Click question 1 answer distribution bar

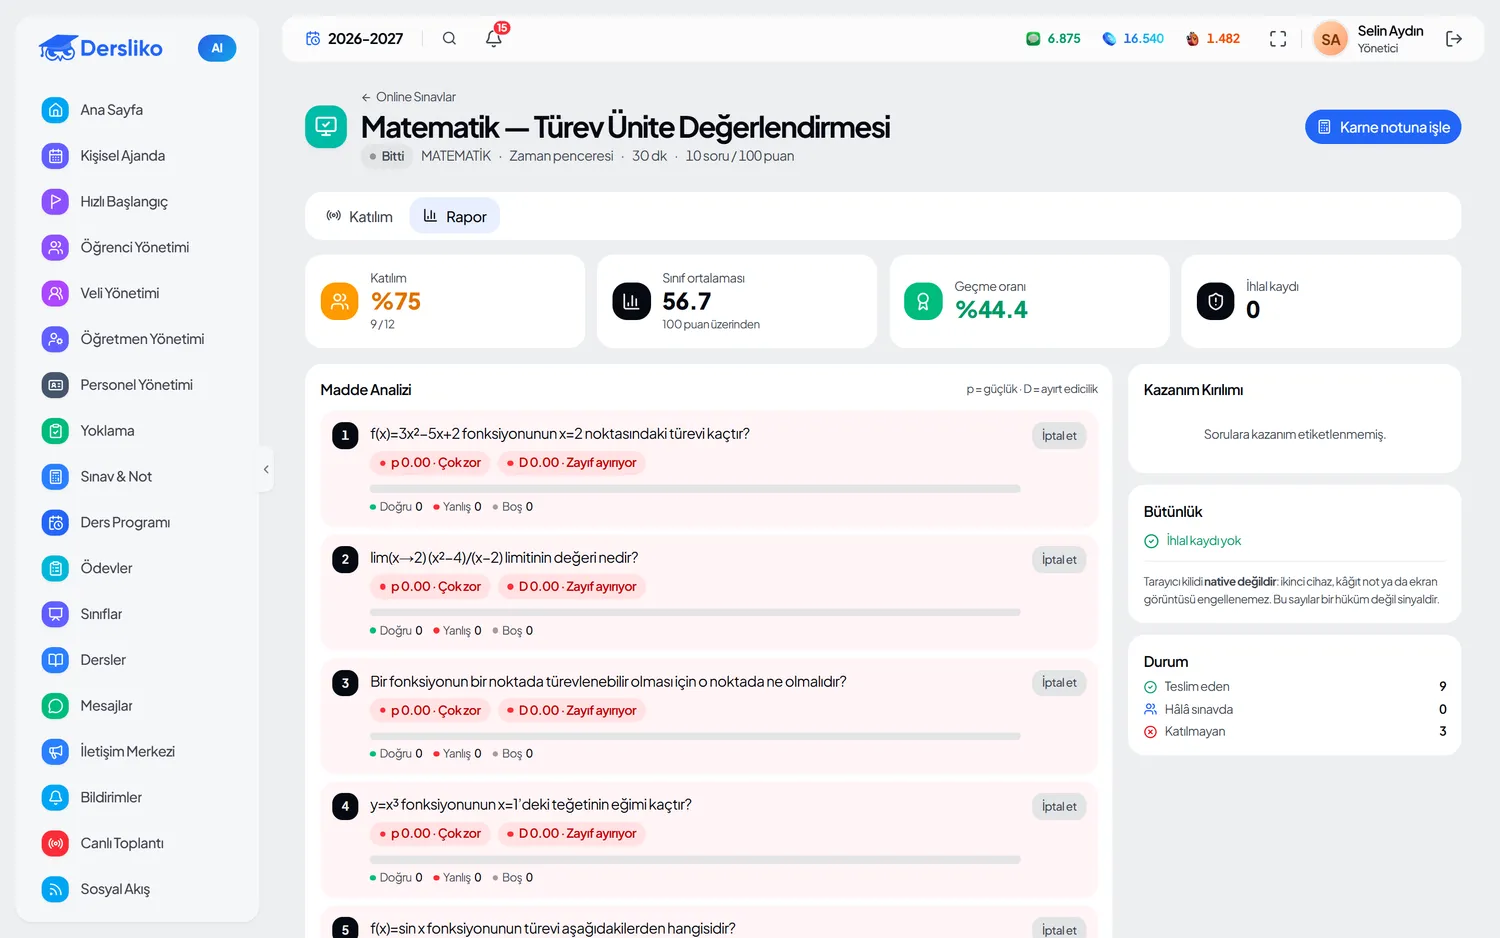(x=695, y=489)
